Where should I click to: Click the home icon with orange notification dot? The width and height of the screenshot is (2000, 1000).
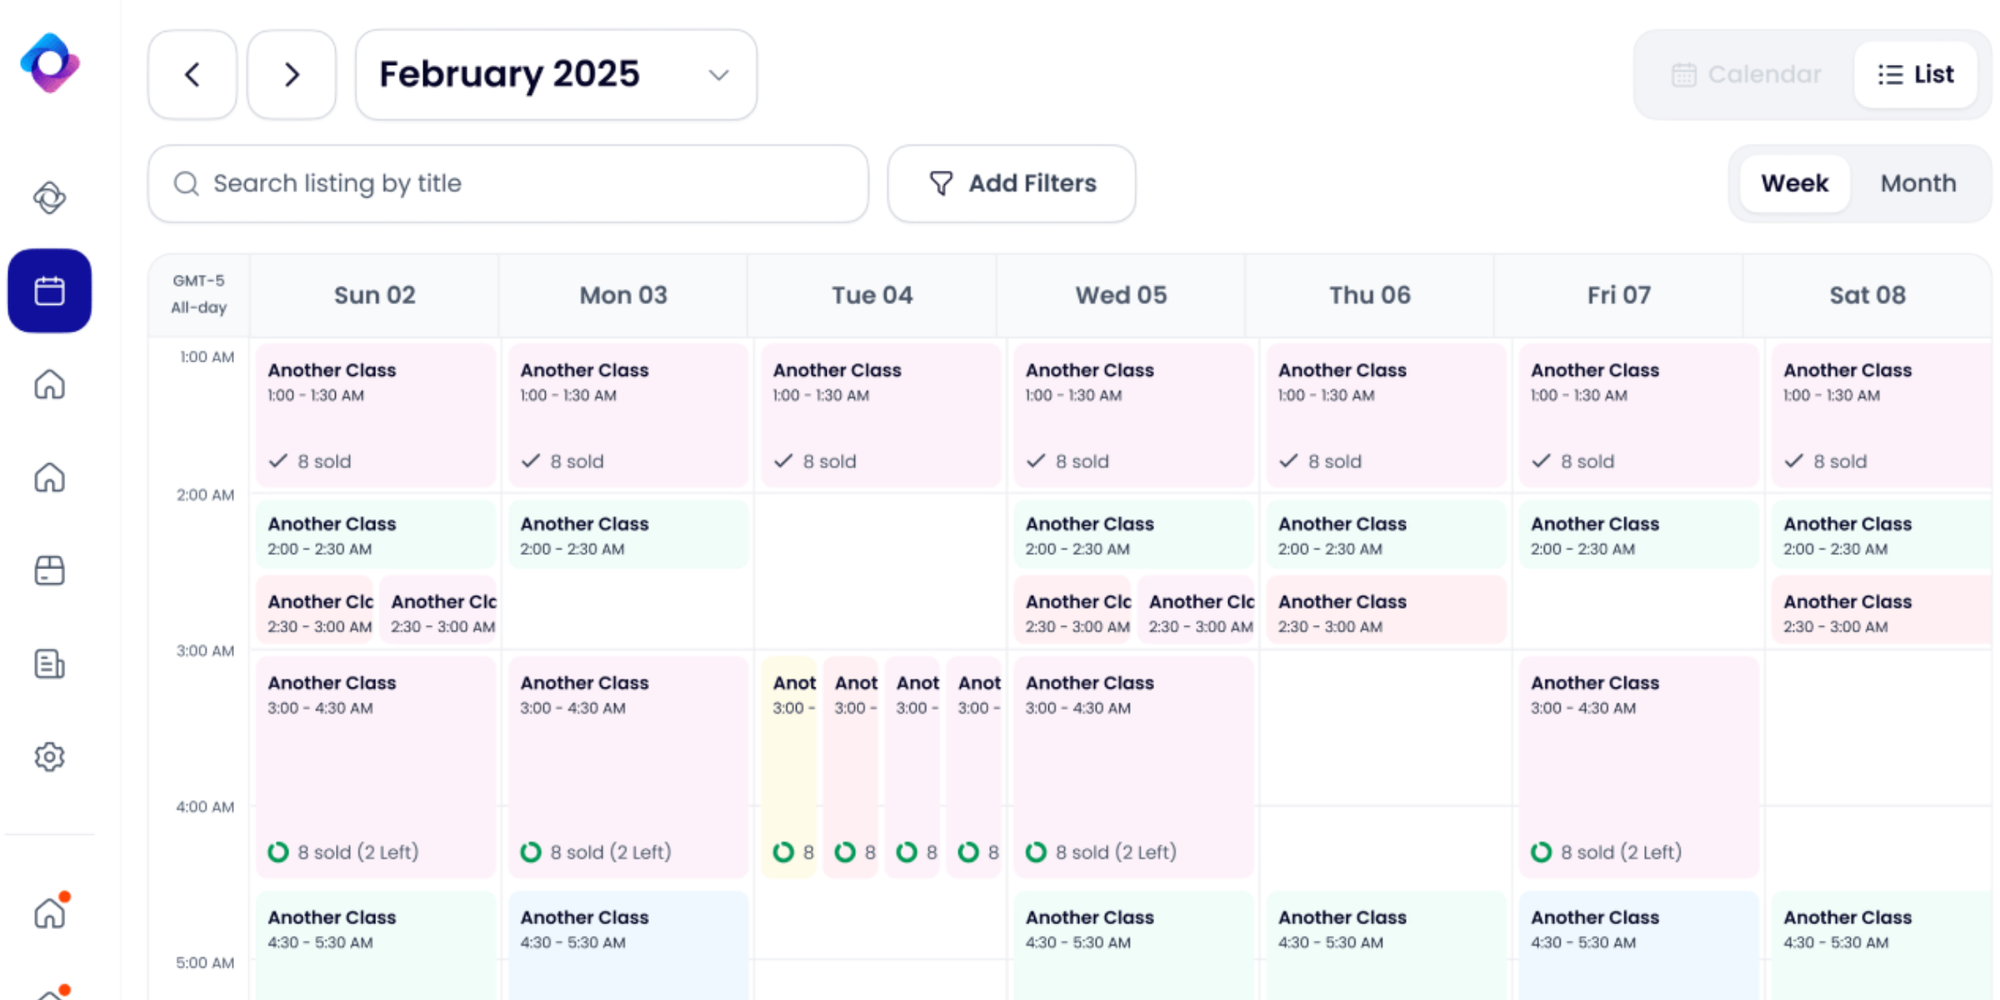(x=49, y=911)
